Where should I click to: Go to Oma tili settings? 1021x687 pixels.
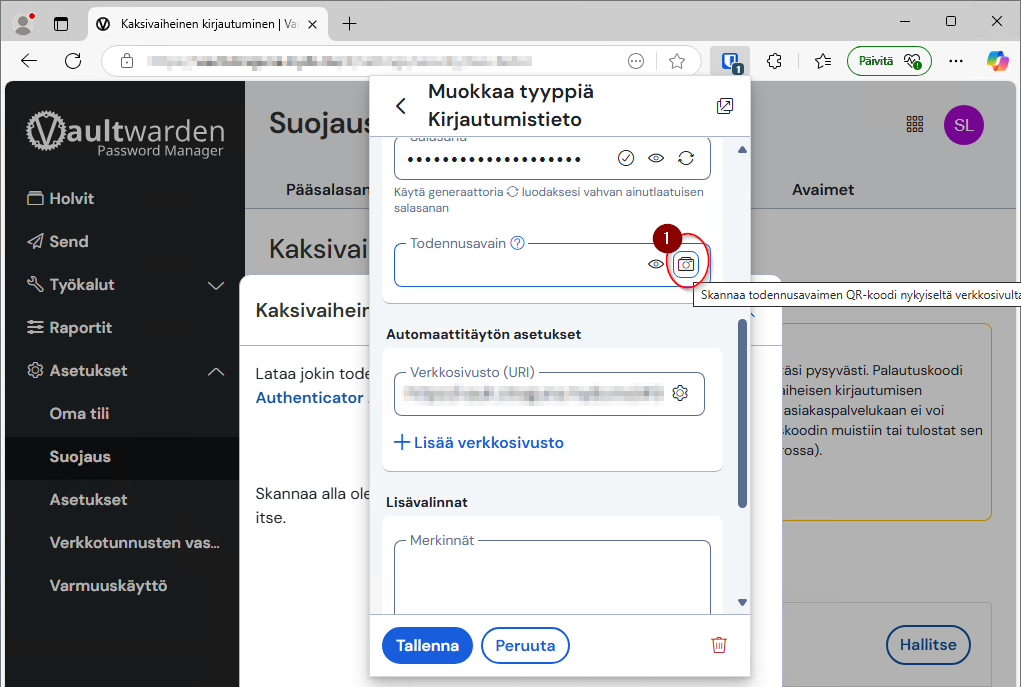tap(79, 414)
